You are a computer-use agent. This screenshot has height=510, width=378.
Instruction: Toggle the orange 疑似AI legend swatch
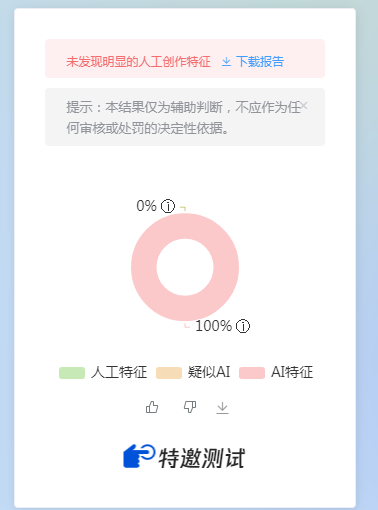pyautogui.click(x=169, y=373)
